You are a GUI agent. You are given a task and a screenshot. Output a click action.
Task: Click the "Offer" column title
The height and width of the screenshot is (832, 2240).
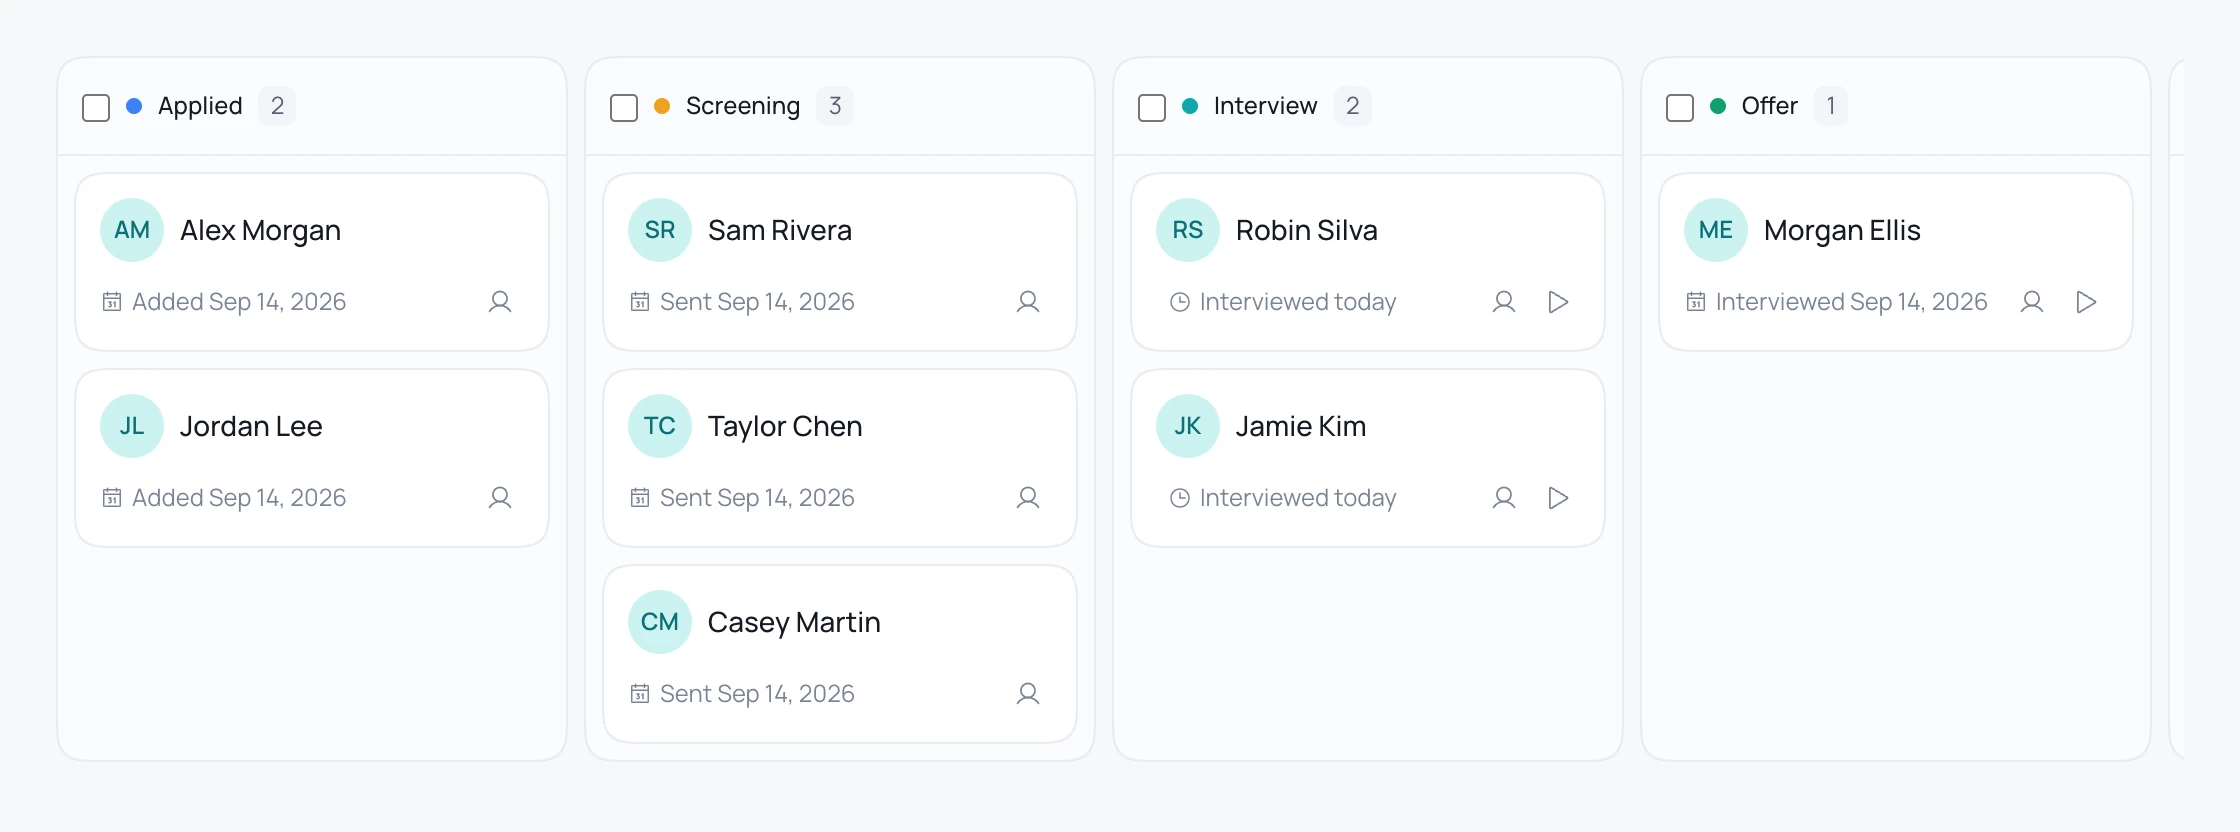click(x=1769, y=106)
